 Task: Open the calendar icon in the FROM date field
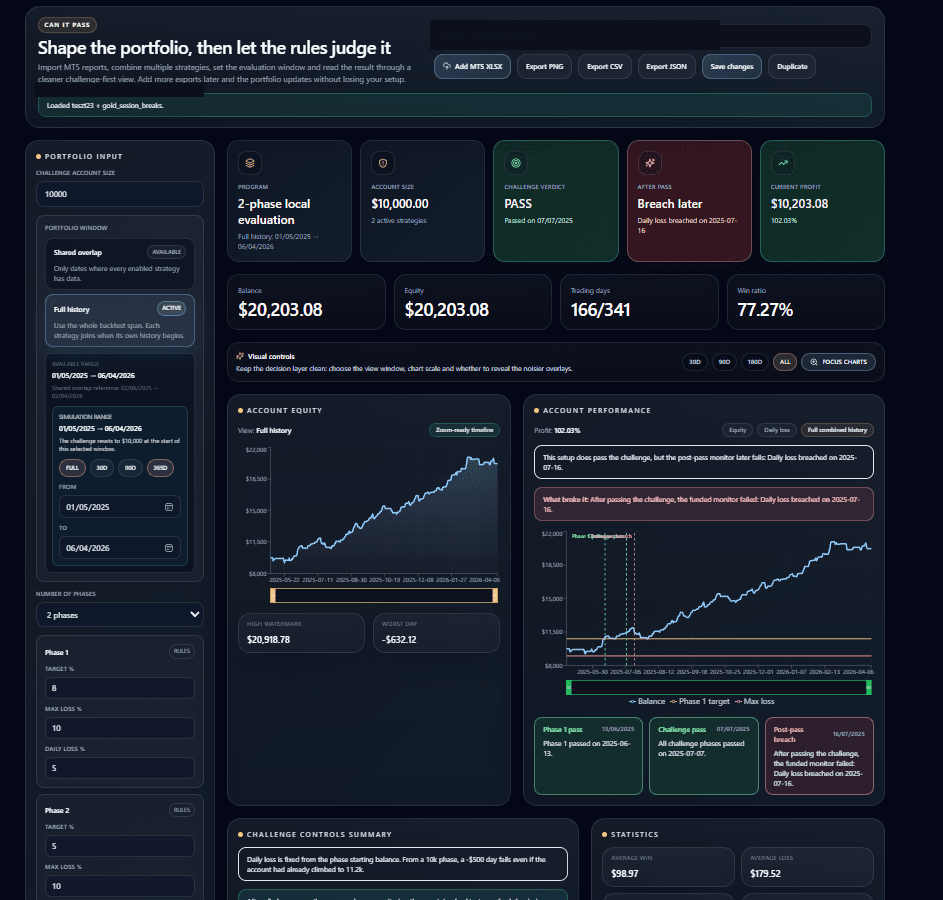click(168, 507)
